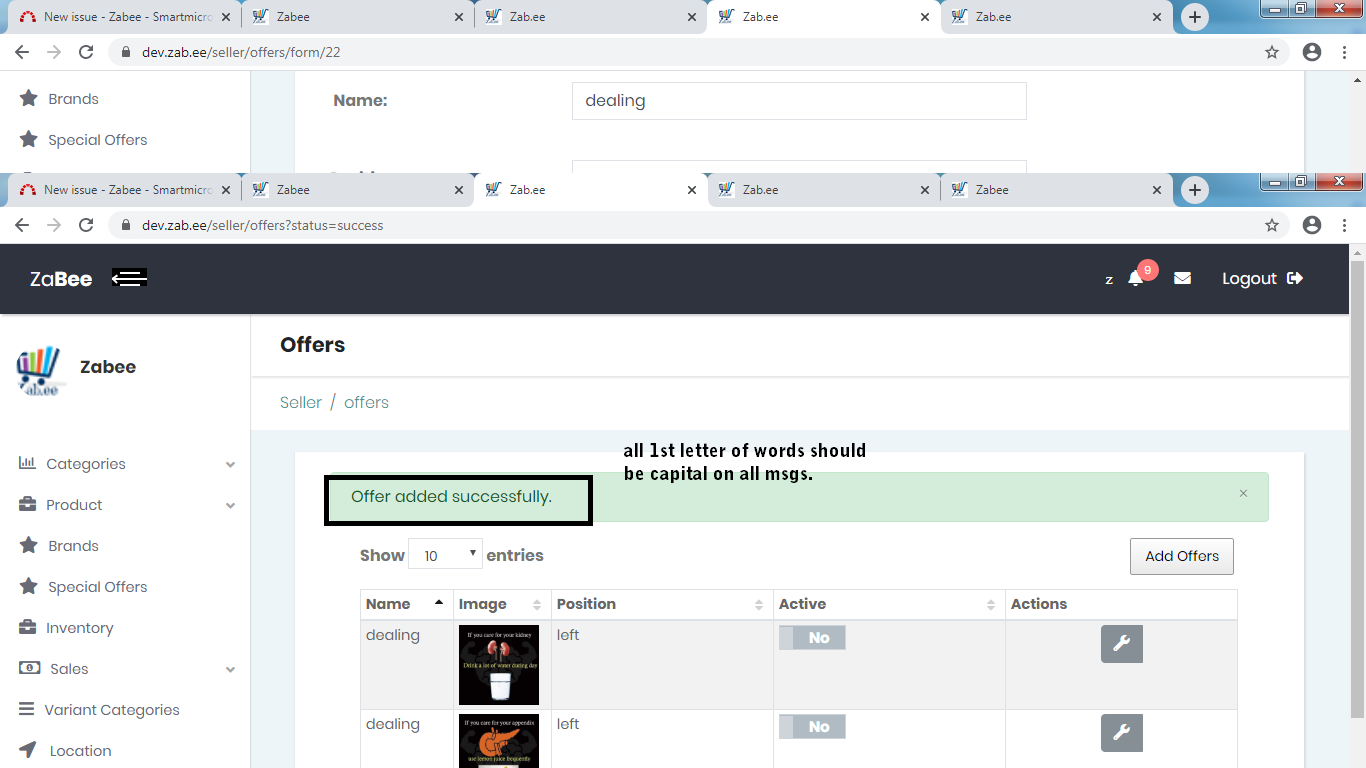Viewport: 1366px width, 768px height.
Task: Open the profile avatar in the upper browser window
Action: pos(1312,52)
